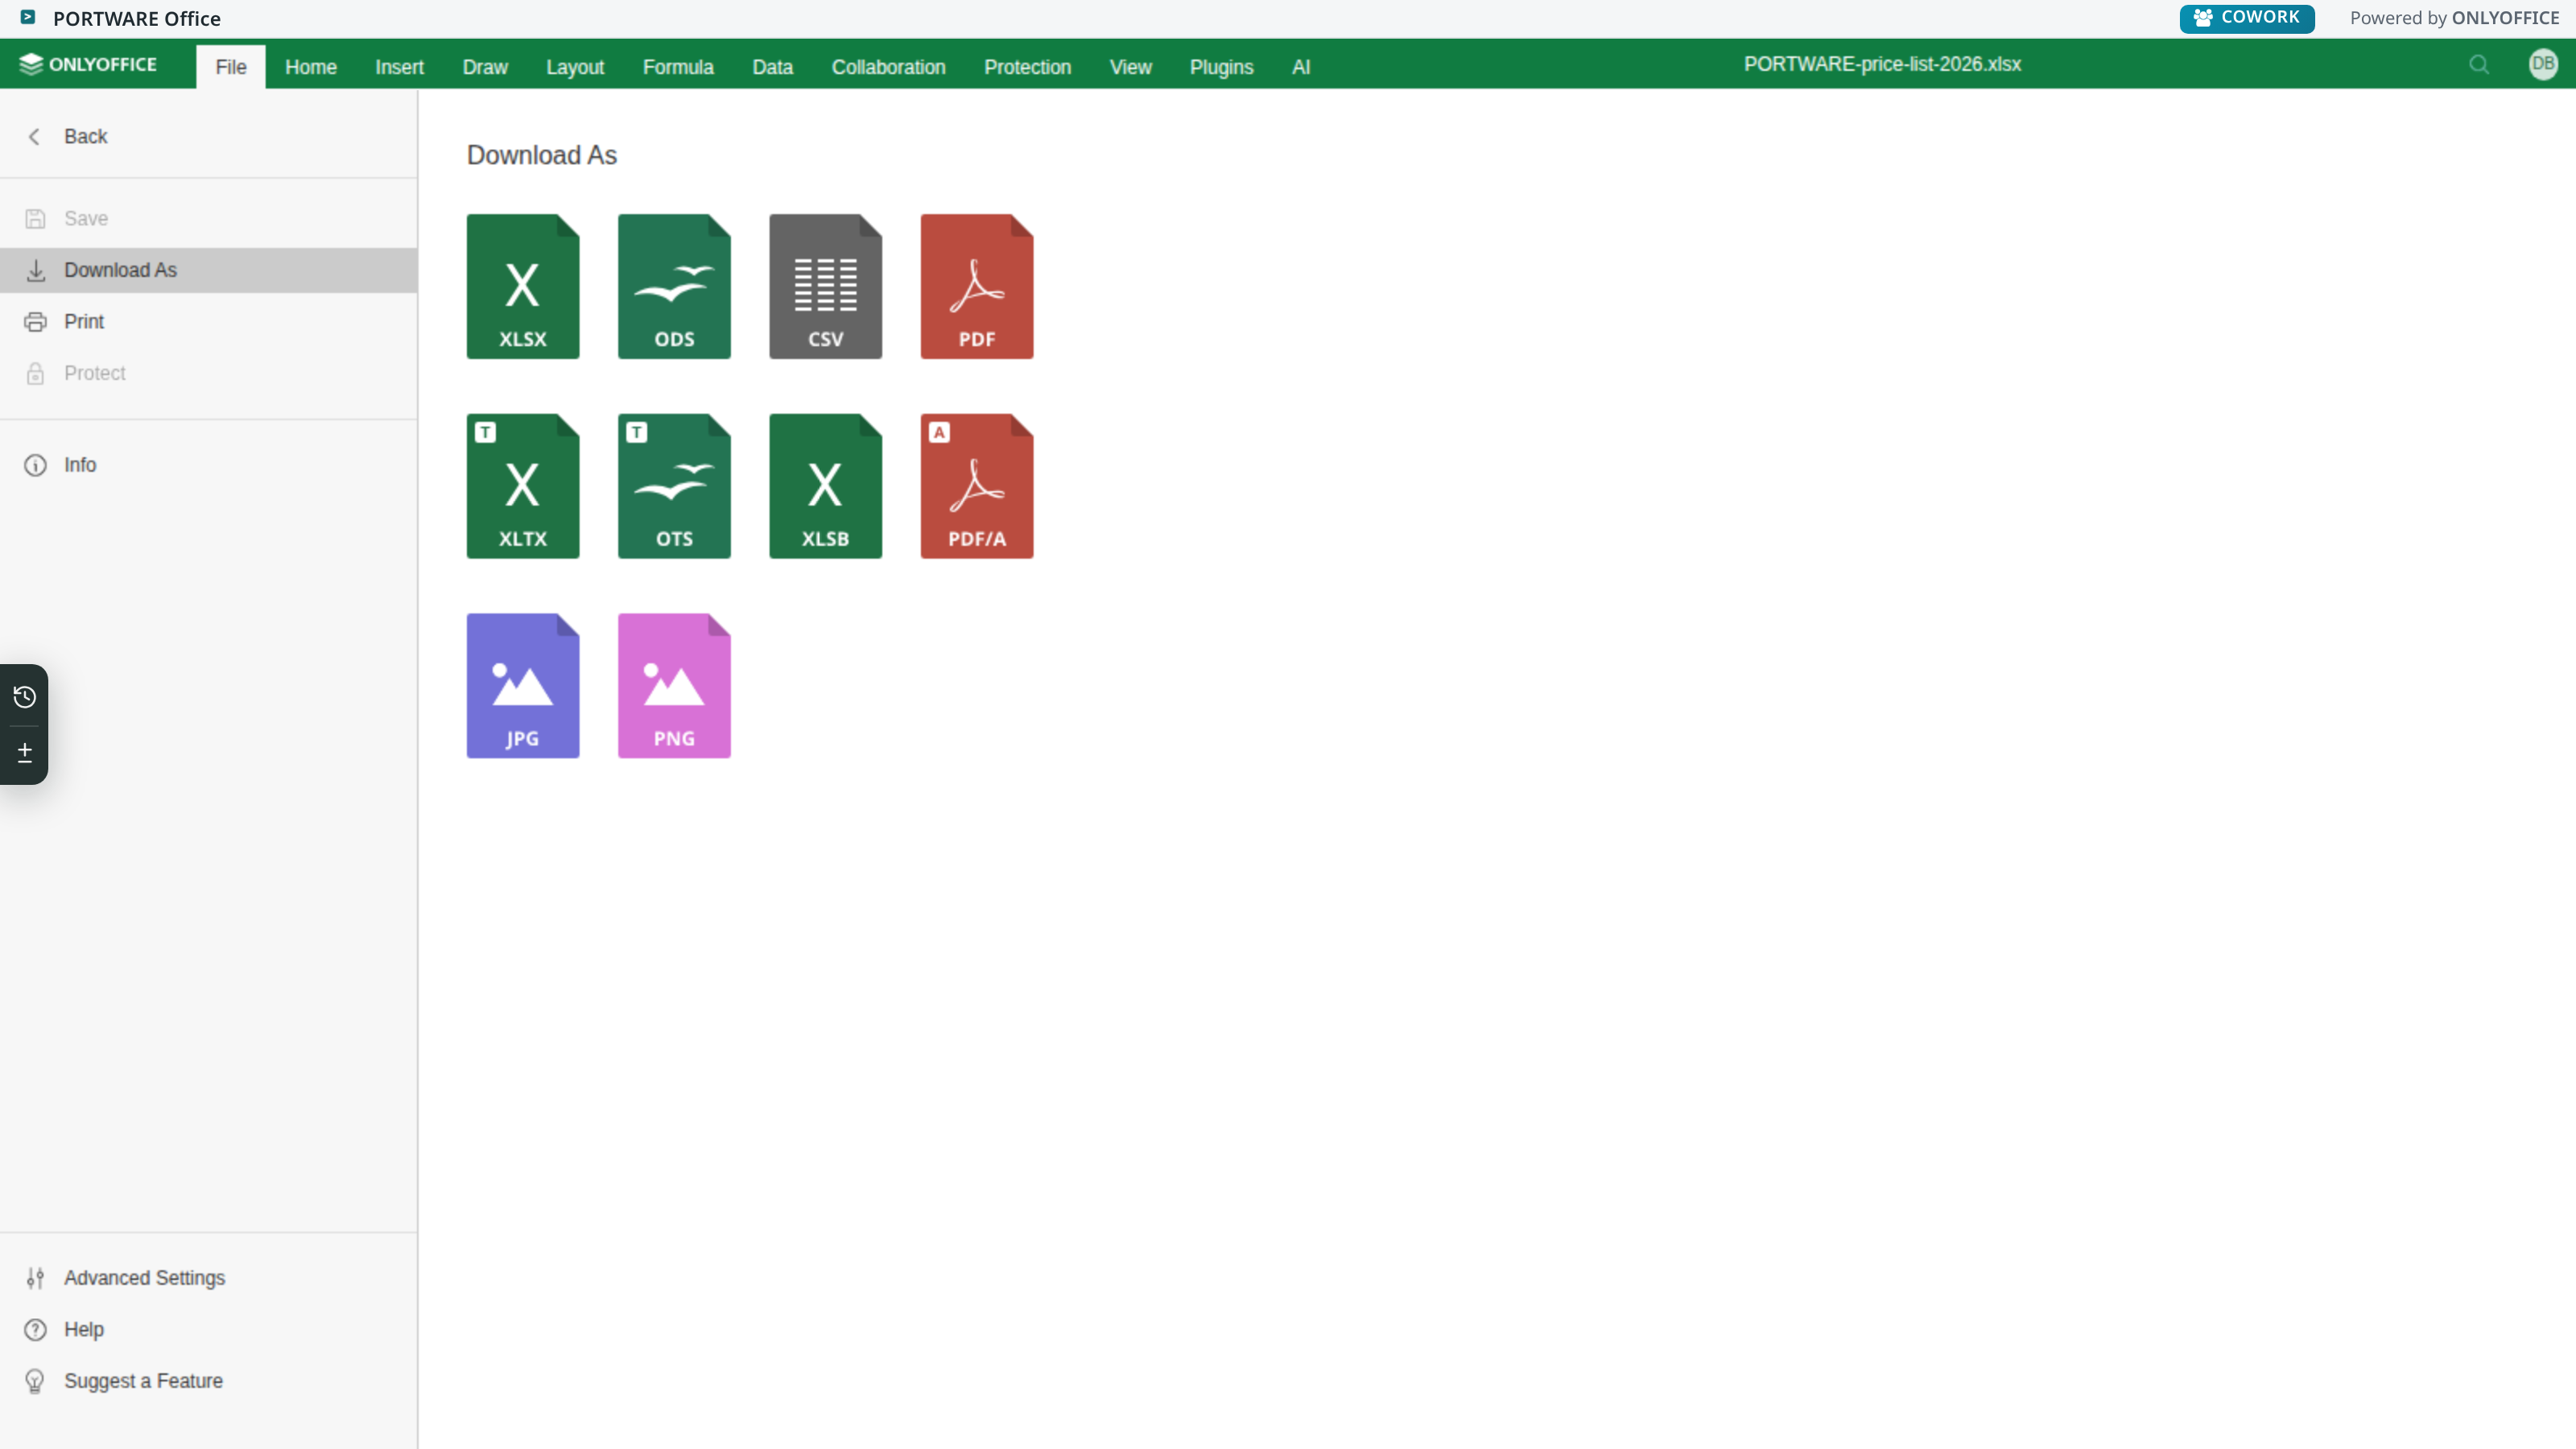The width and height of the screenshot is (2576, 1449).
Task: Download the spreadsheet as XLSX
Action: click(x=523, y=286)
